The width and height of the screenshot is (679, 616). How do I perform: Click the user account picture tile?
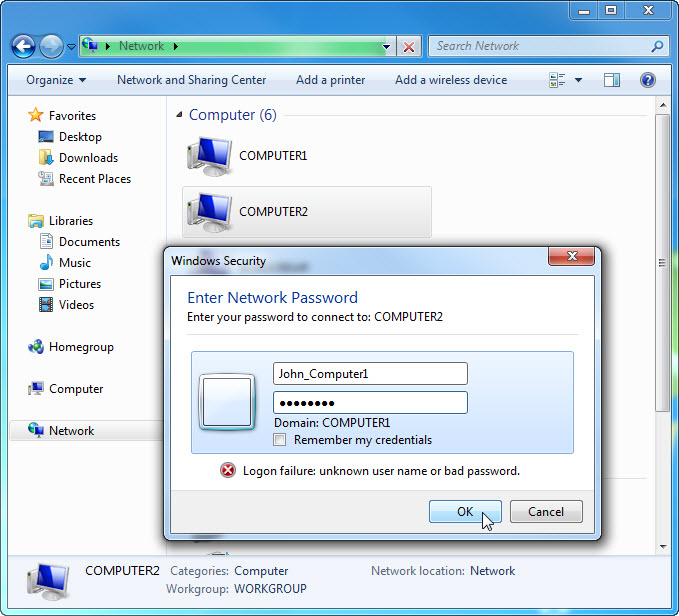pyautogui.click(x=227, y=402)
